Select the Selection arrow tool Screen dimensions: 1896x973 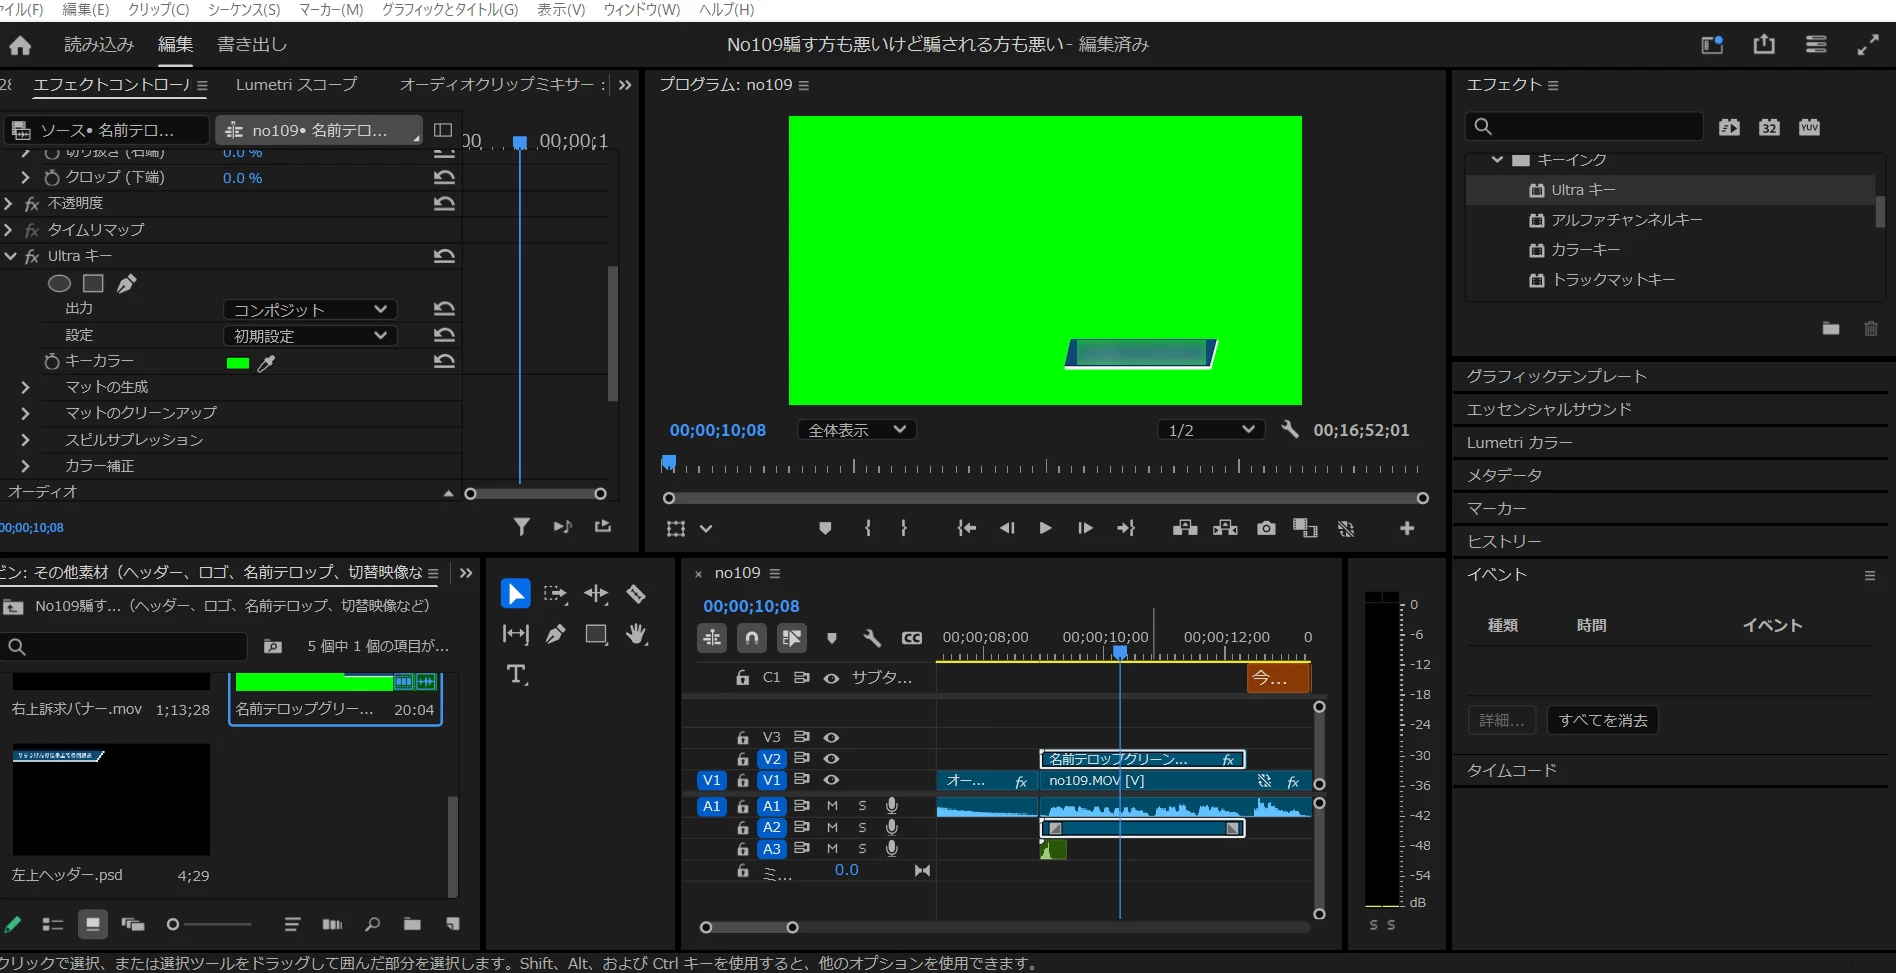pos(515,594)
